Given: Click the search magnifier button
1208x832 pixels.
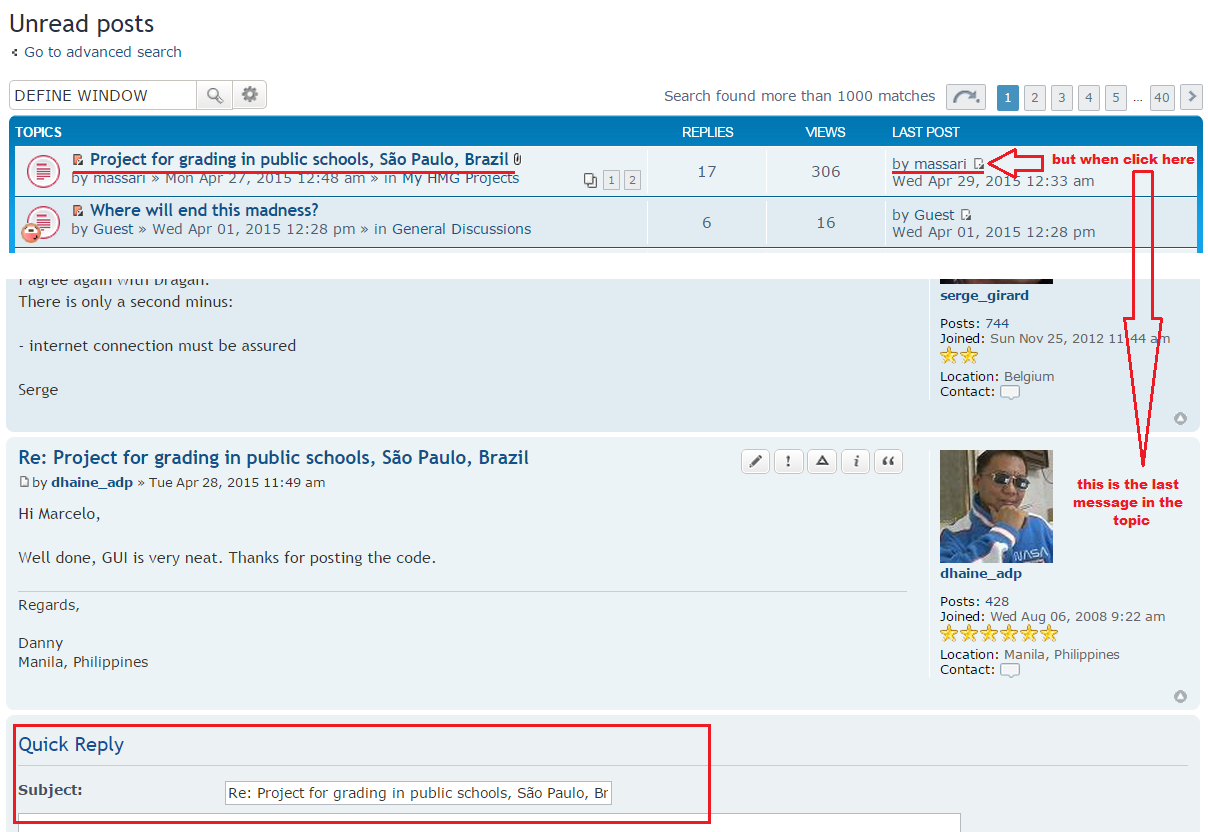Looking at the screenshot, I should (x=214, y=95).
